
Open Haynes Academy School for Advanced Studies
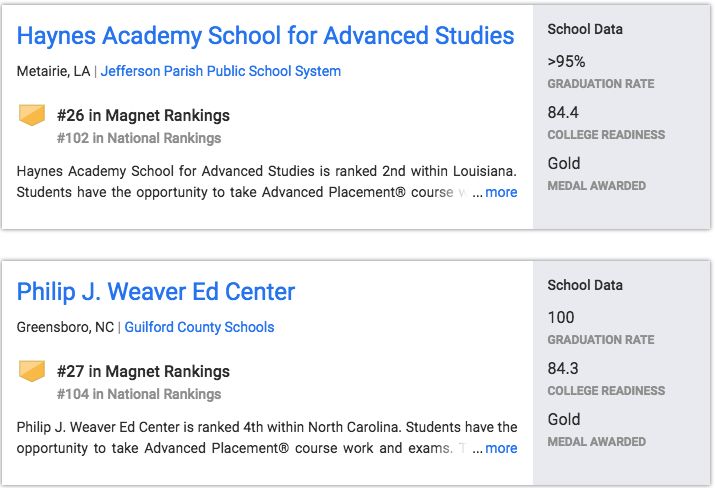(x=265, y=36)
